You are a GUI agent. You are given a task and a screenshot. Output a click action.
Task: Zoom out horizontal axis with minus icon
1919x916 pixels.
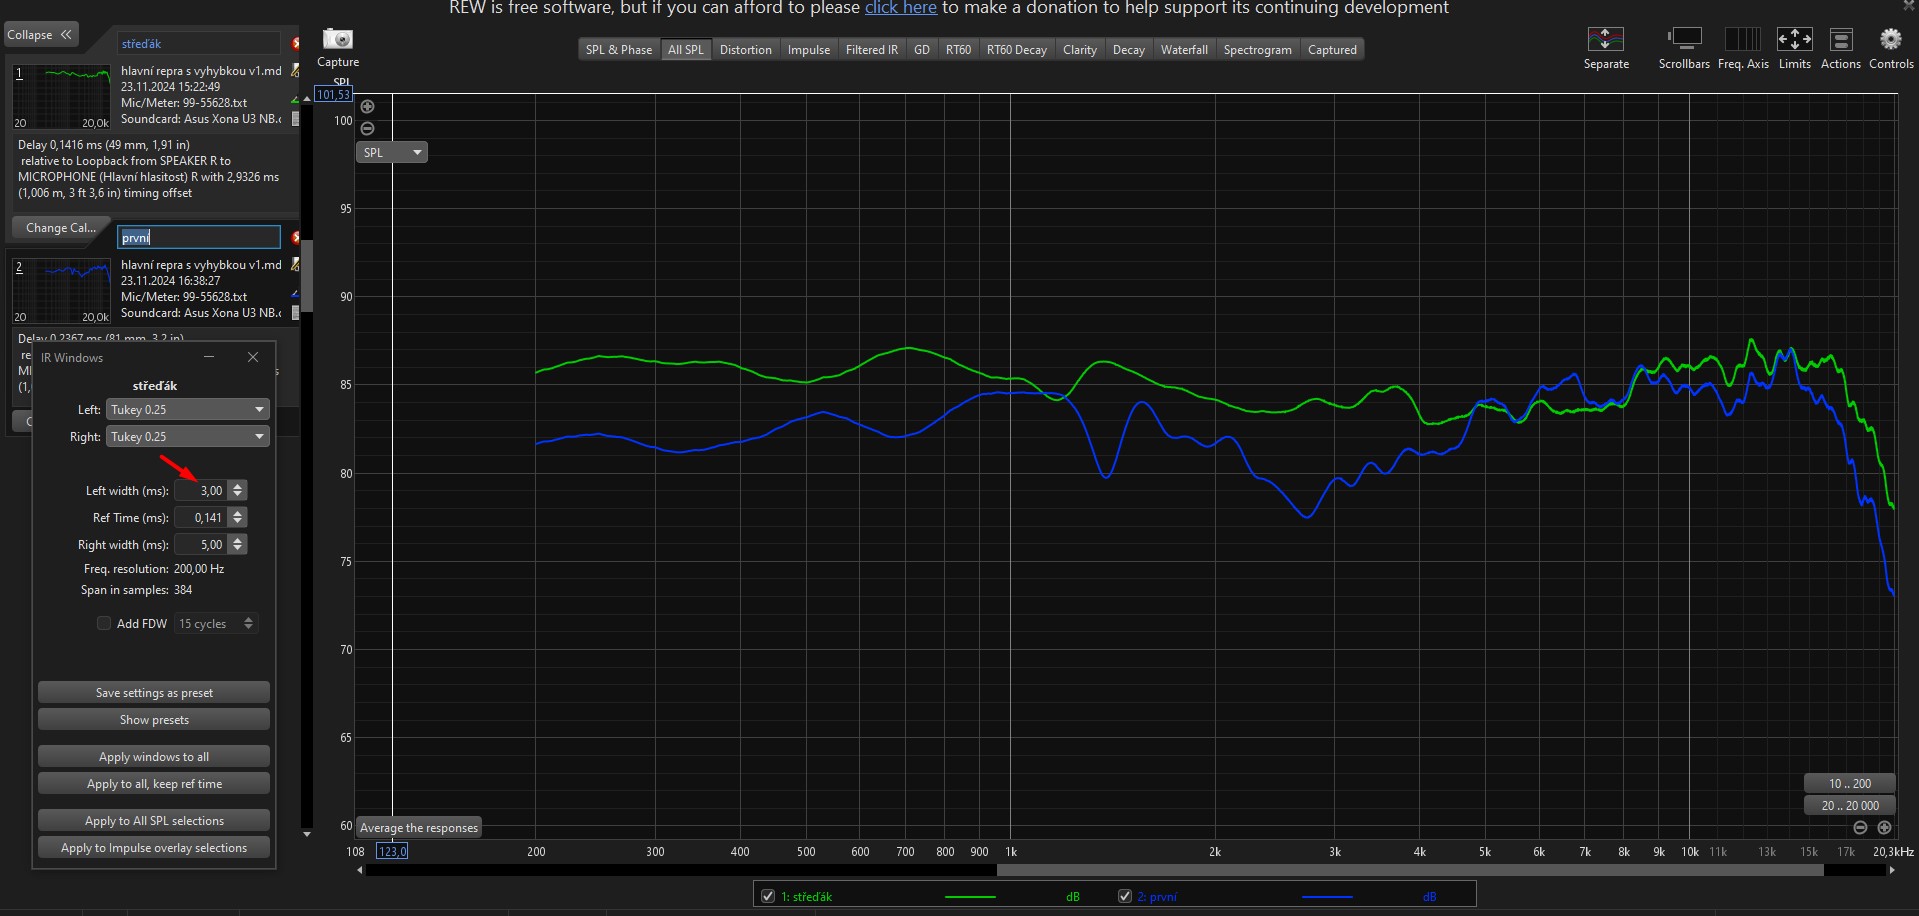1860,828
